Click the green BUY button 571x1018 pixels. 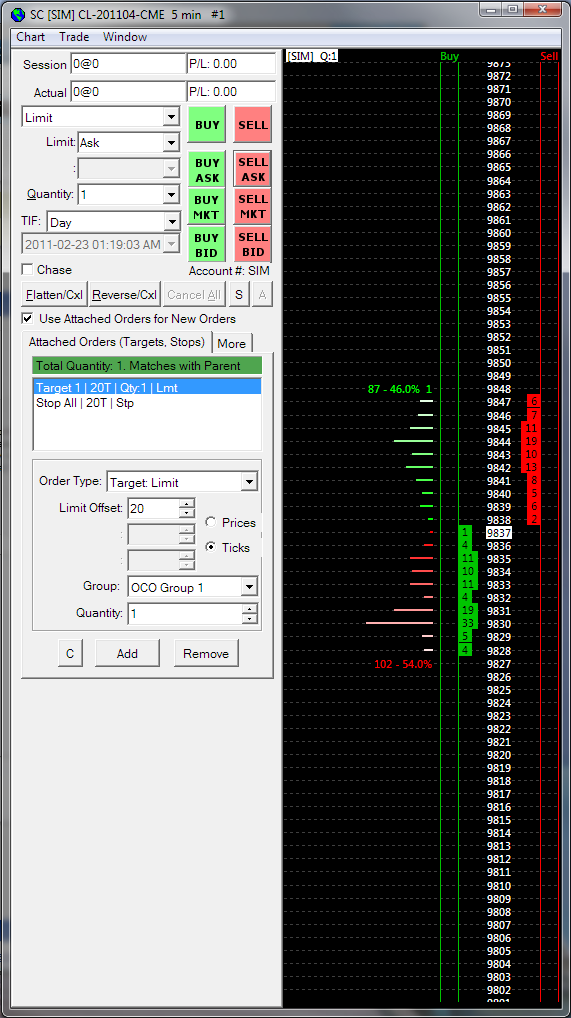[x=207, y=125]
